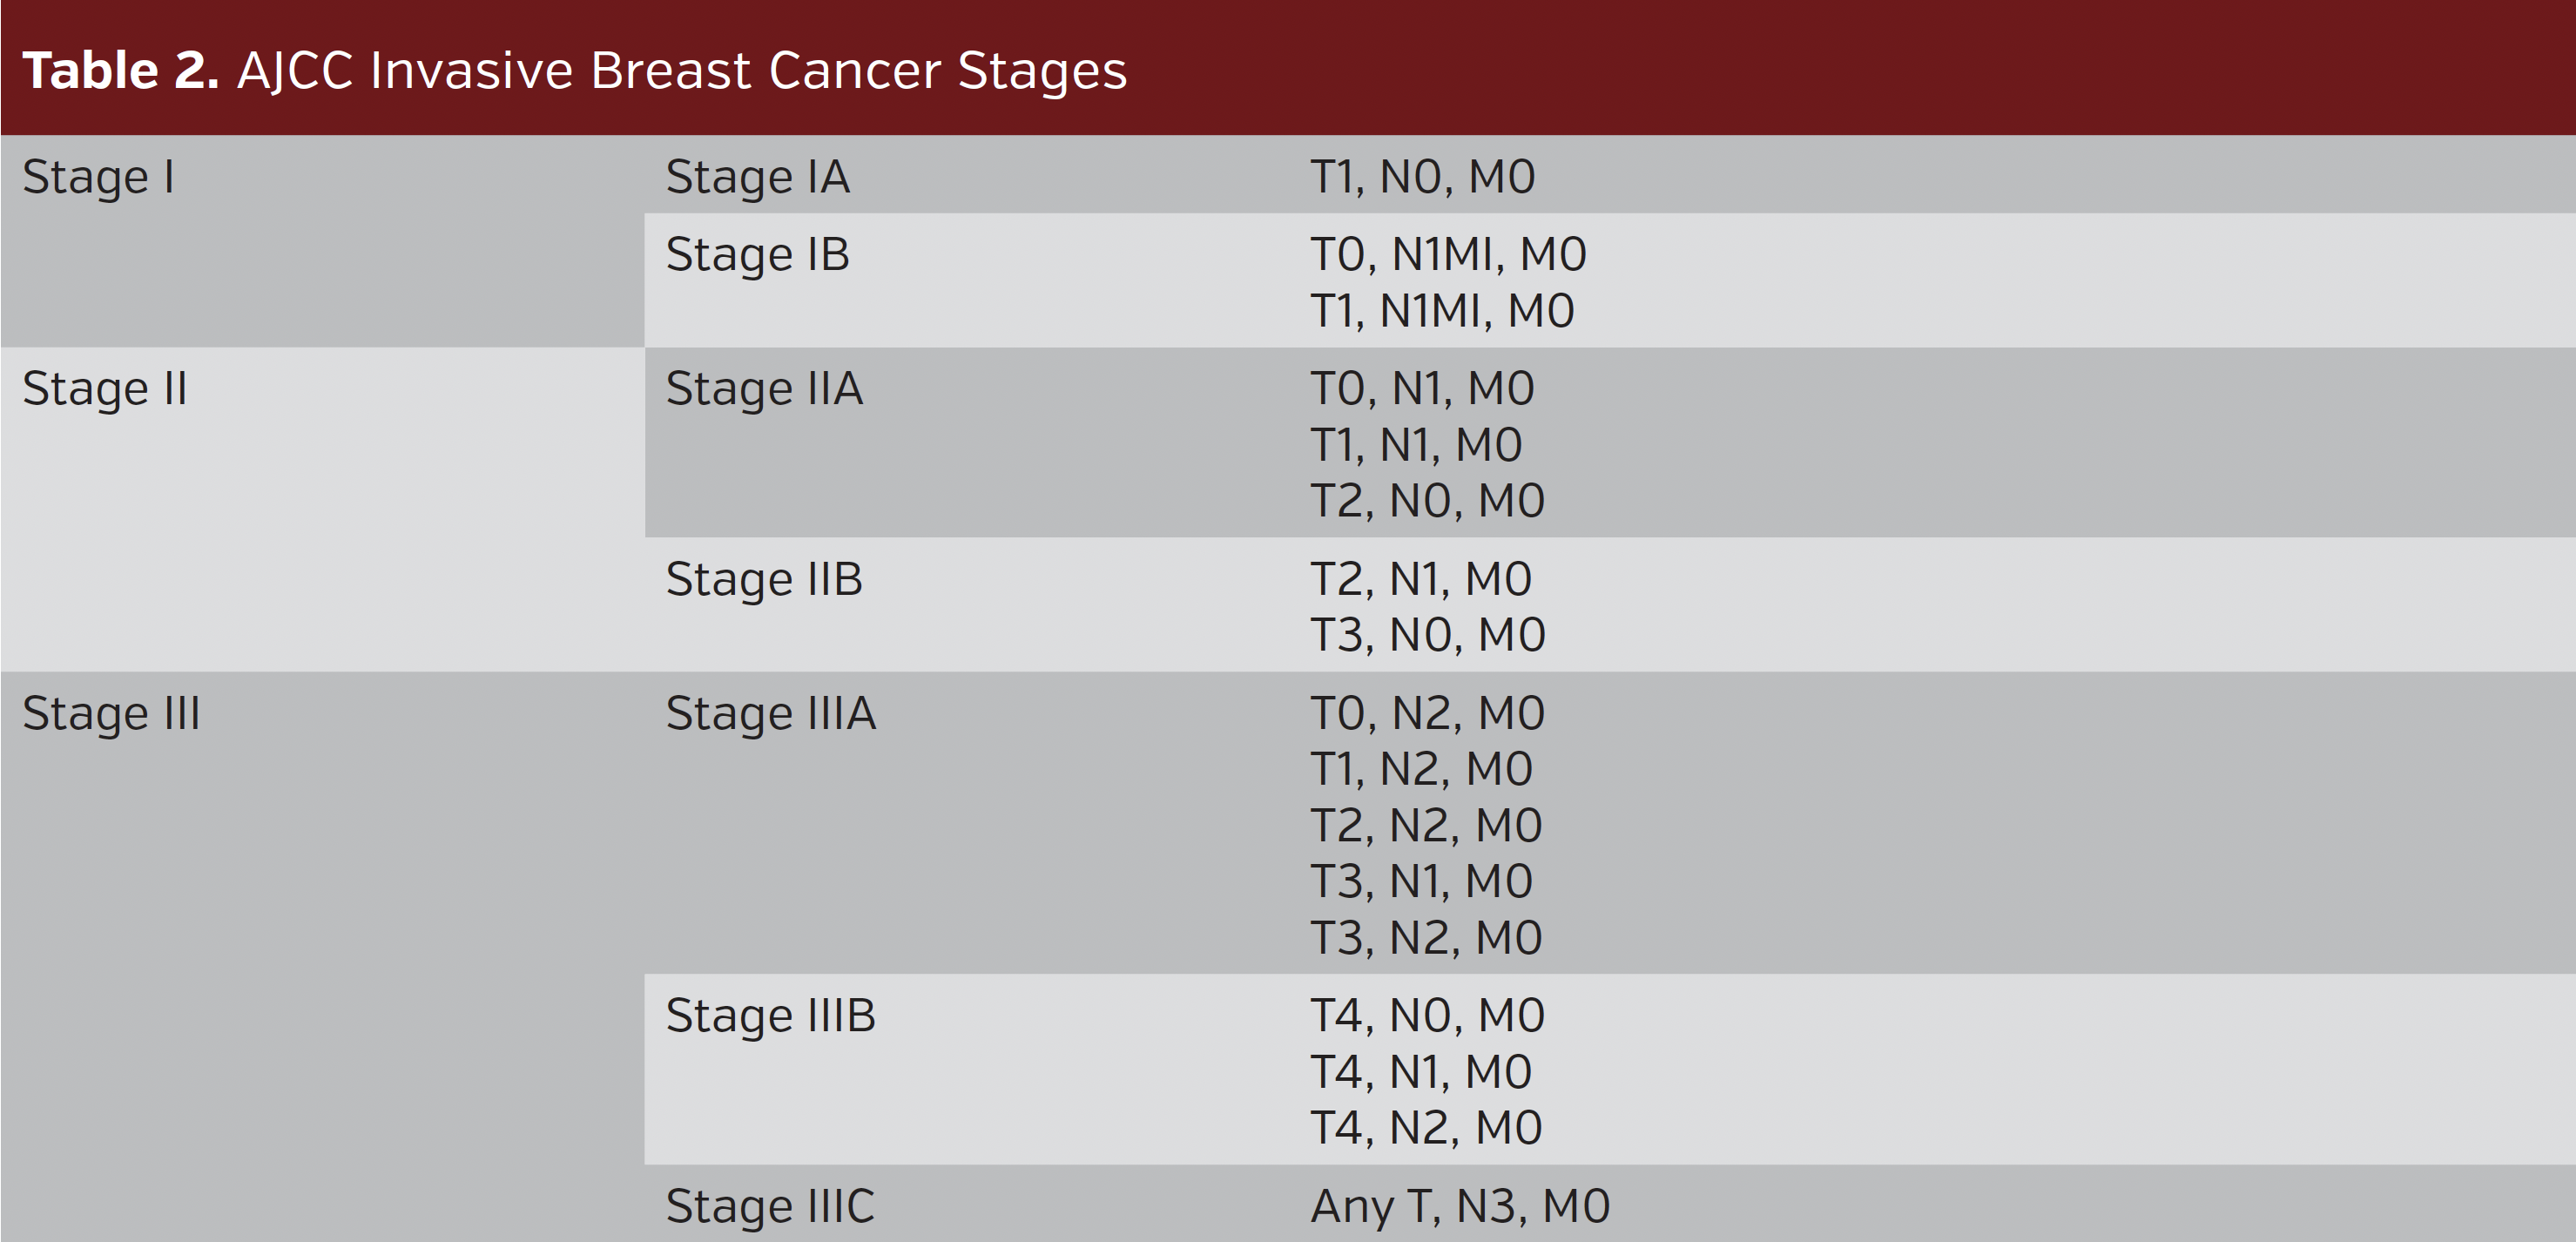Click the T1, N0, M0 entry
Image resolution: width=2576 pixels, height=1242 pixels.
point(1422,178)
